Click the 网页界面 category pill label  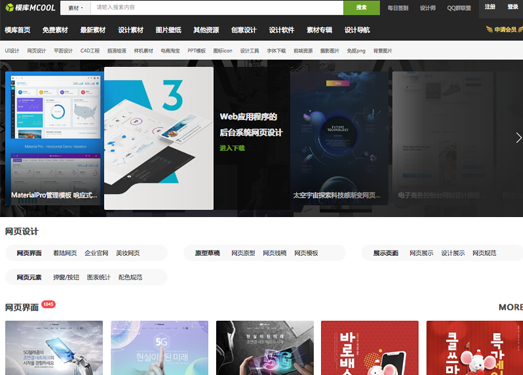click(x=29, y=253)
